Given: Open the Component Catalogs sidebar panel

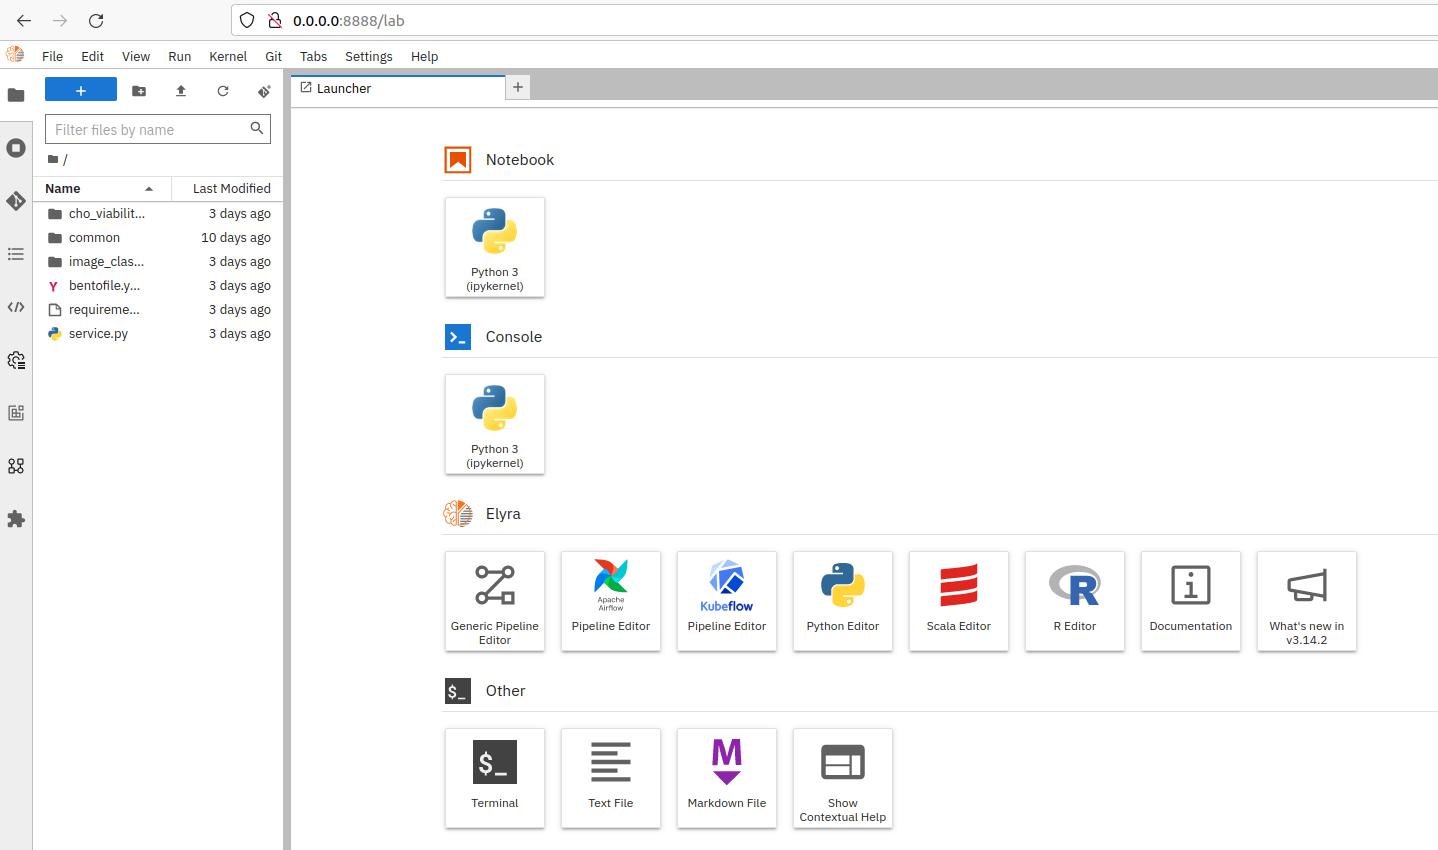Looking at the screenshot, I should click(16, 466).
